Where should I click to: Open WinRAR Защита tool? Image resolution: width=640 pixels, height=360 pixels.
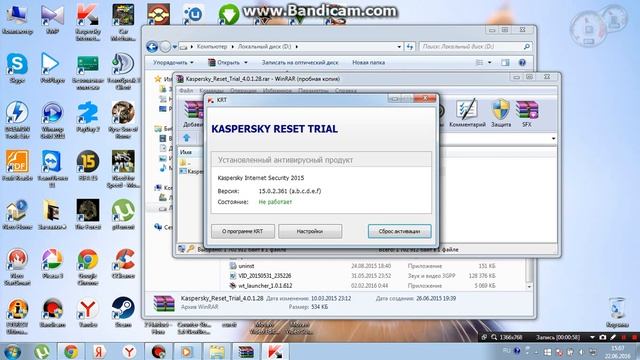pos(501,113)
